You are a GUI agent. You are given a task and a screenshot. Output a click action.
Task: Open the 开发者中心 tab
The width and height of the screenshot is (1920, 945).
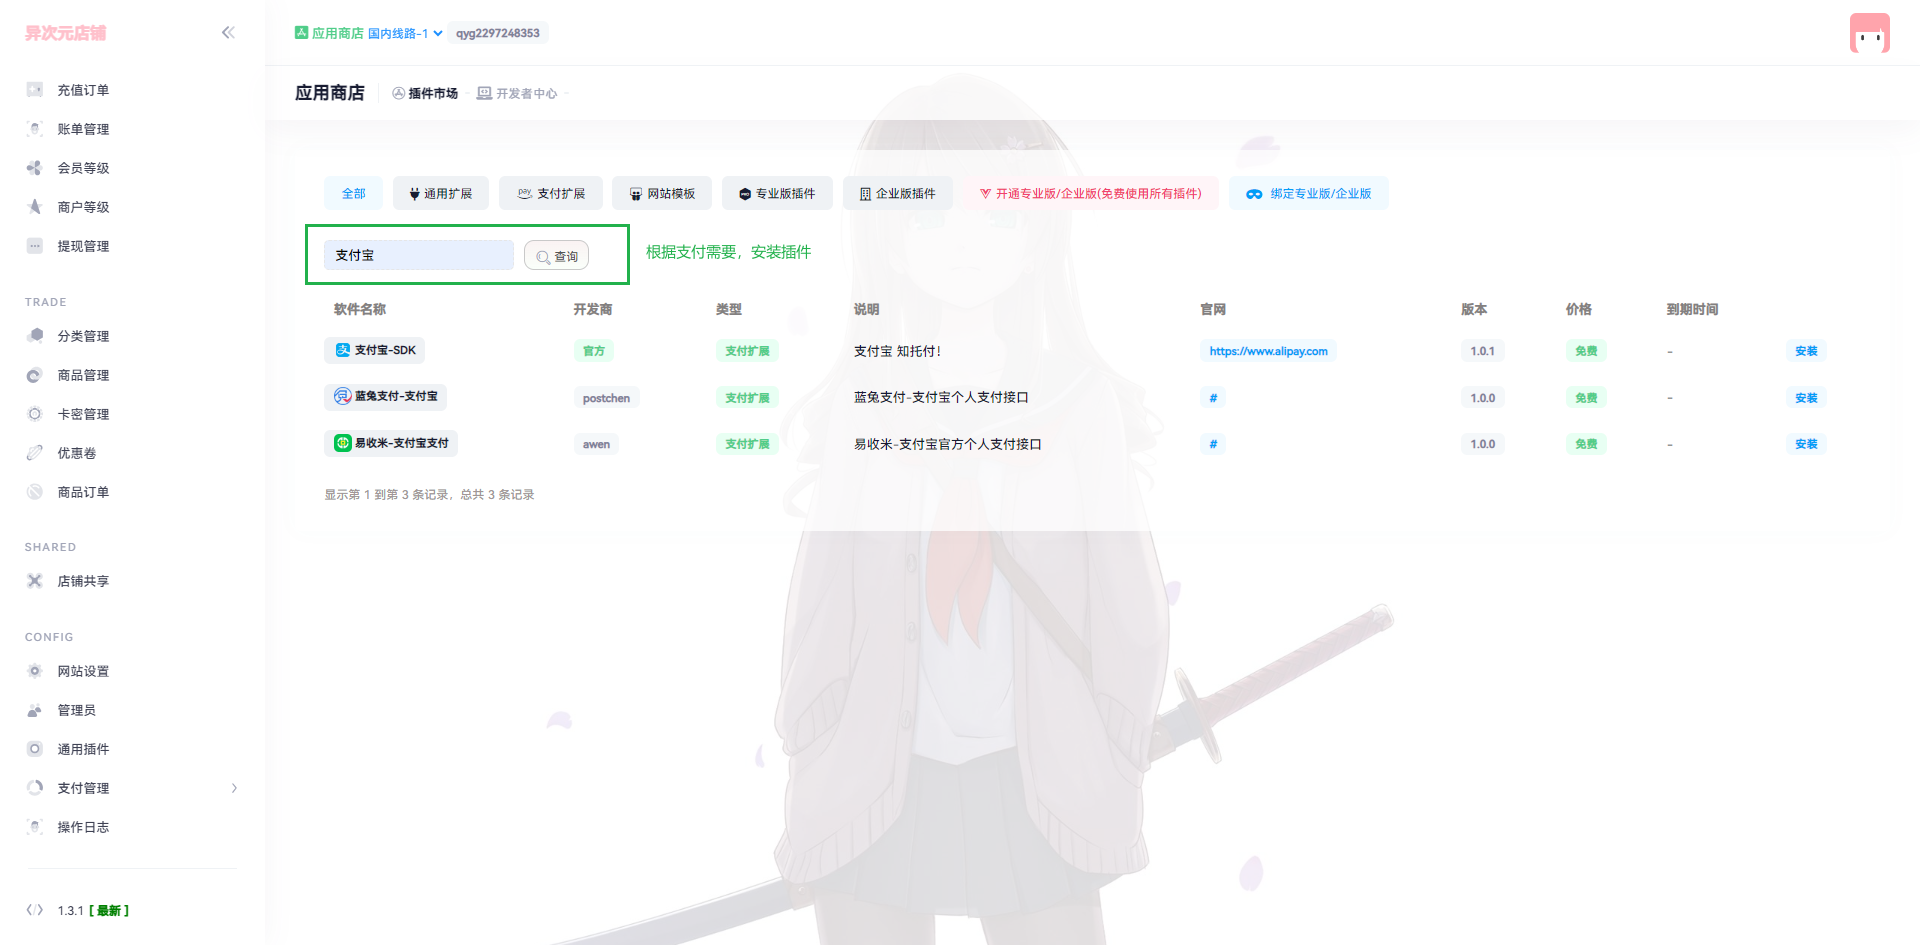pyautogui.click(x=518, y=94)
